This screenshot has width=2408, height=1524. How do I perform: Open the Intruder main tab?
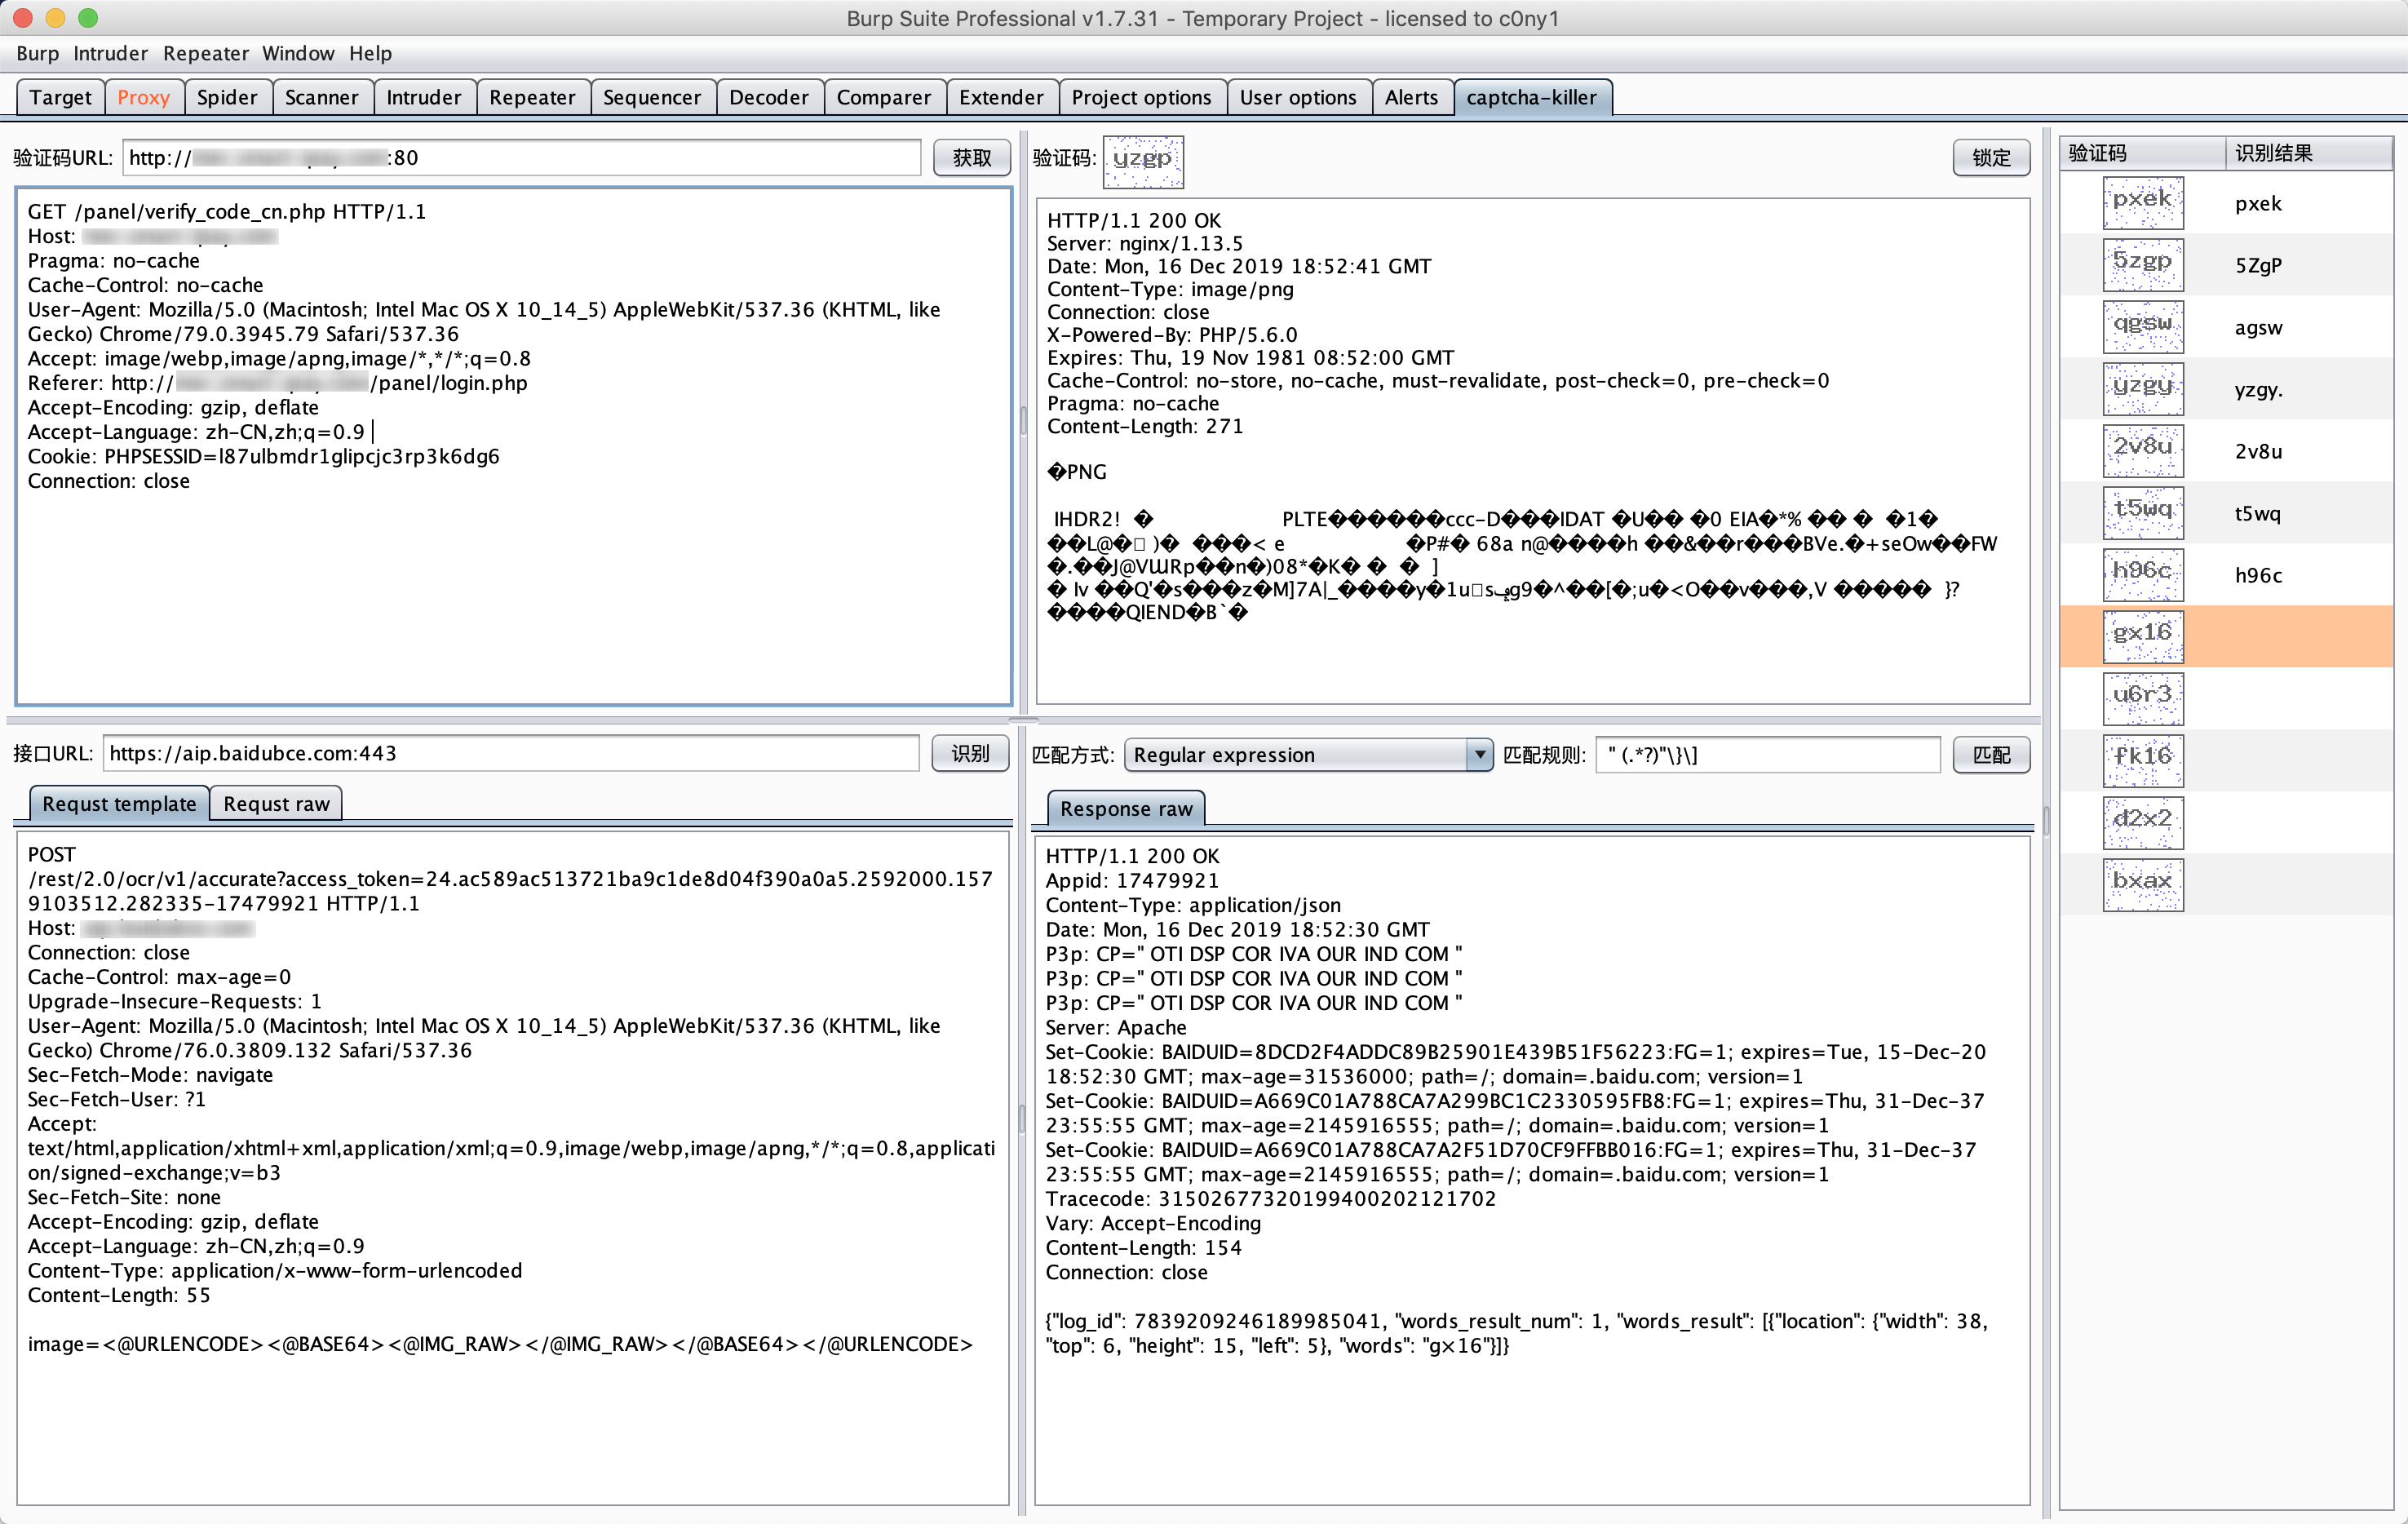click(x=423, y=97)
